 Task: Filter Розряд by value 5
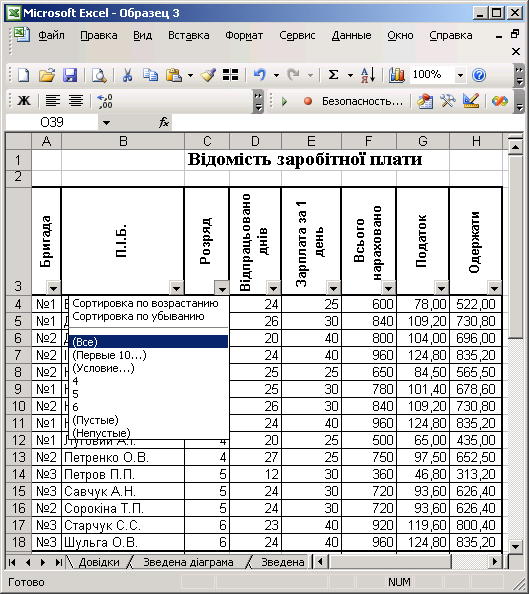click(x=149, y=394)
